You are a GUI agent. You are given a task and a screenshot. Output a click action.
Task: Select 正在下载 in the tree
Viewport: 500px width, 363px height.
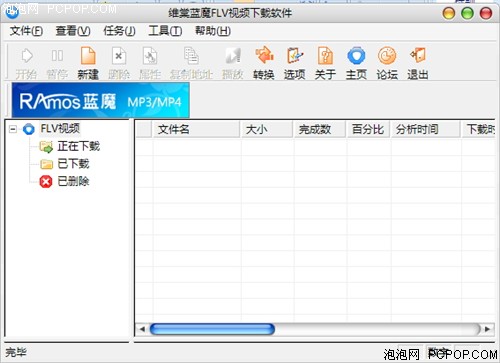79,146
